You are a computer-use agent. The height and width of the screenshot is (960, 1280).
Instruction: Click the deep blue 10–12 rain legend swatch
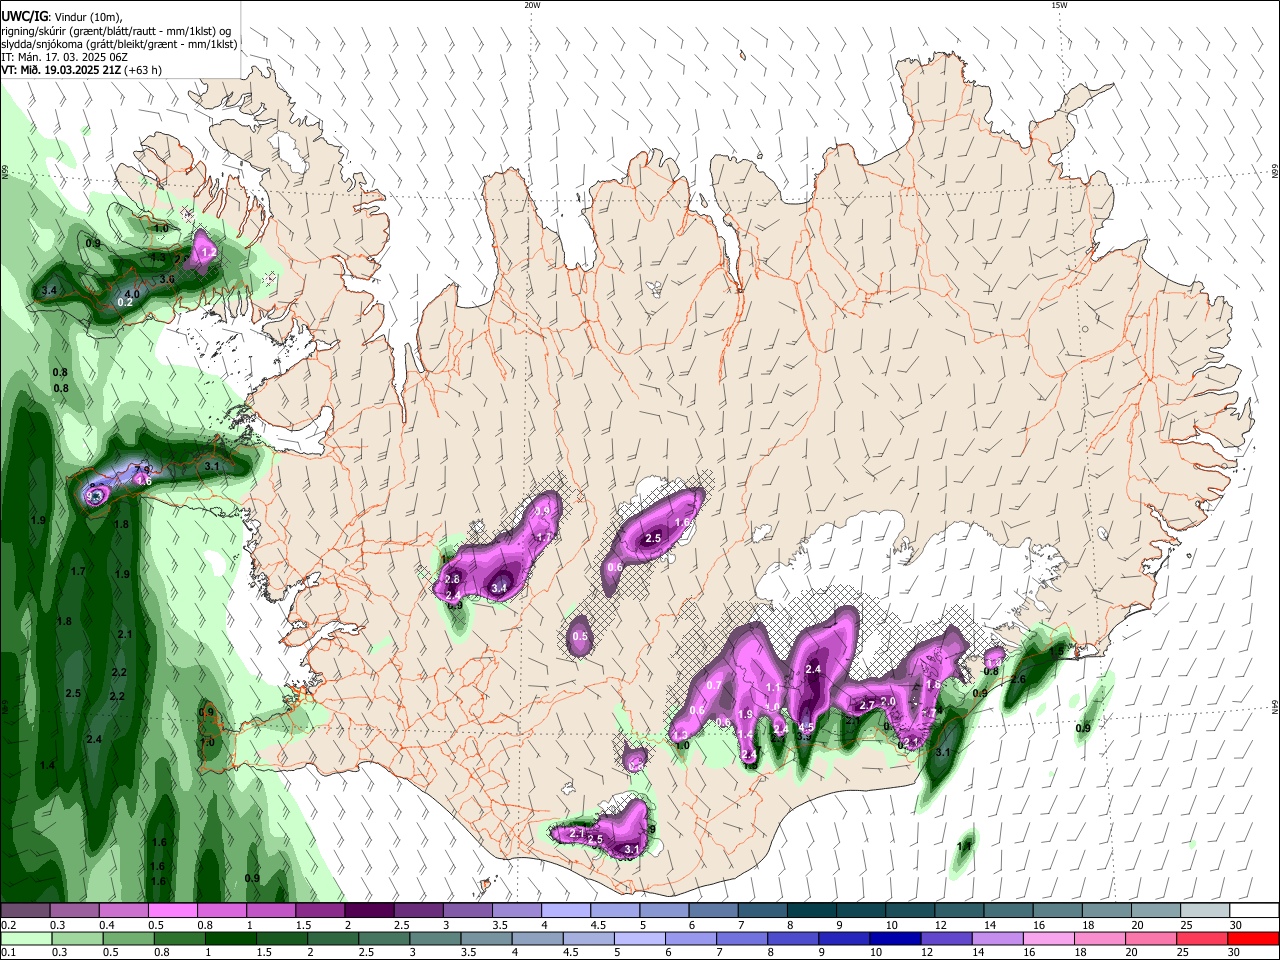[x=895, y=938]
